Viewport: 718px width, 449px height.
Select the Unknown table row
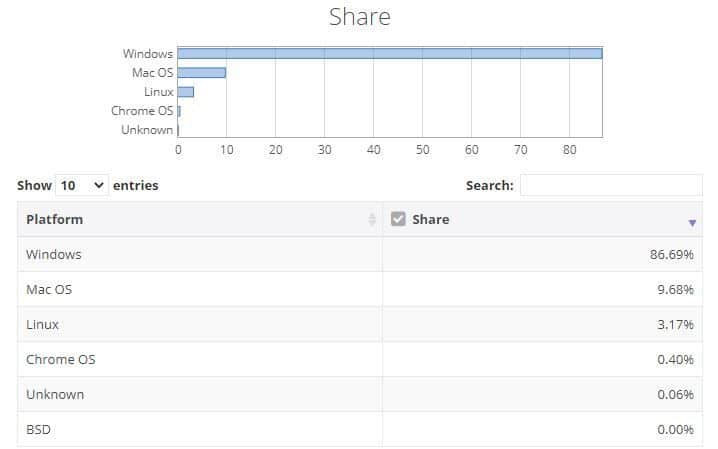pos(359,394)
